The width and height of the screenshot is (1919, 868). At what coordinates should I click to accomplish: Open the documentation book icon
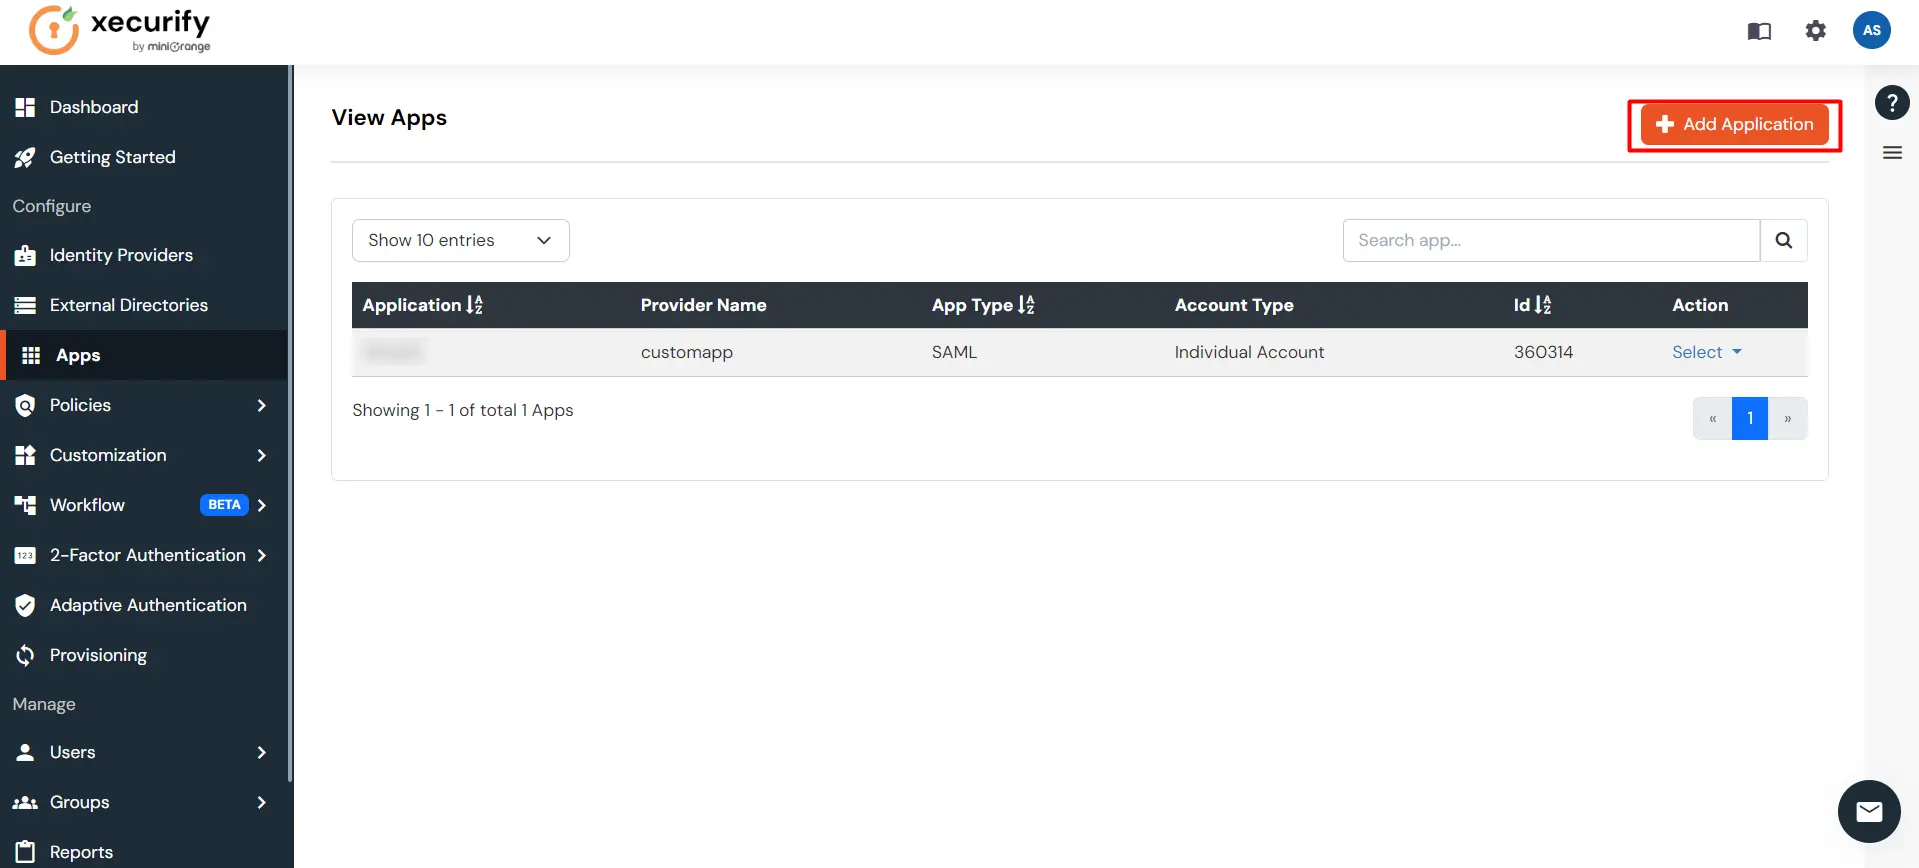pyautogui.click(x=1759, y=31)
